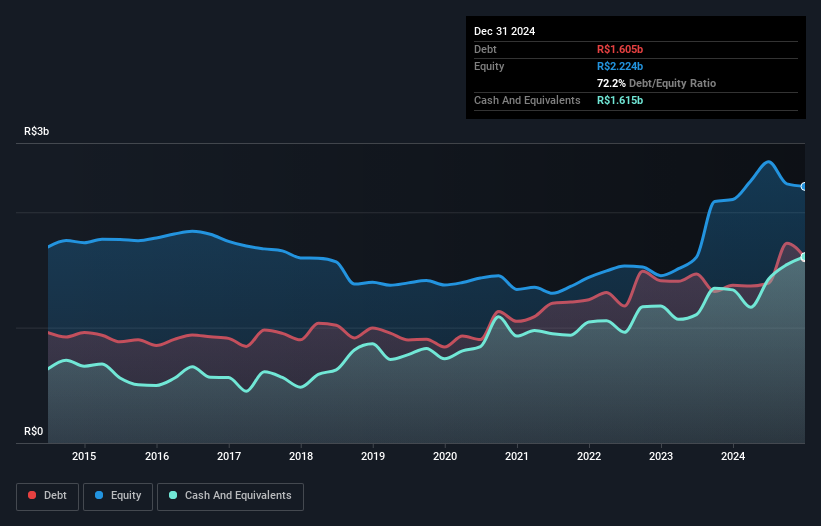Screen dimensions: 821x526
Task: Click the Dec 31 2024 tooltip date
Action: tap(505, 31)
